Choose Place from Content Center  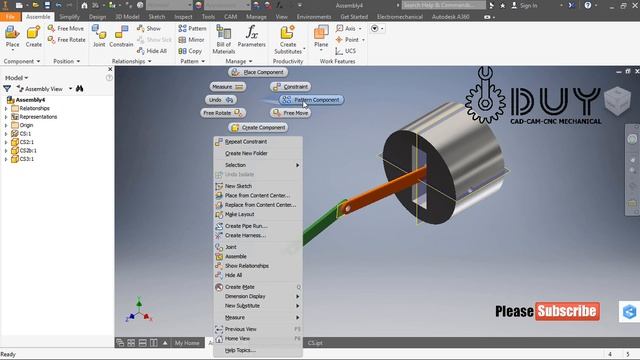pos(258,196)
